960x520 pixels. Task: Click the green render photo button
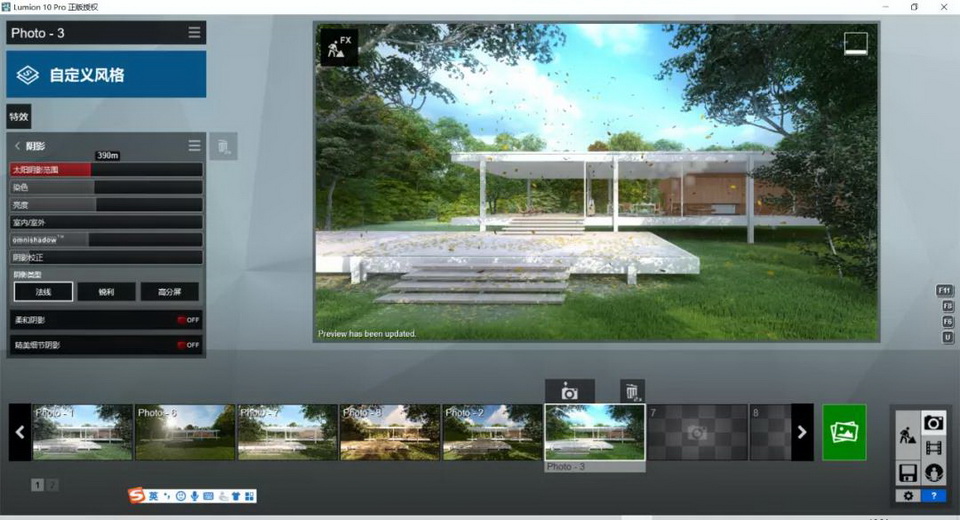pyautogui.click(x=844, y=432)
